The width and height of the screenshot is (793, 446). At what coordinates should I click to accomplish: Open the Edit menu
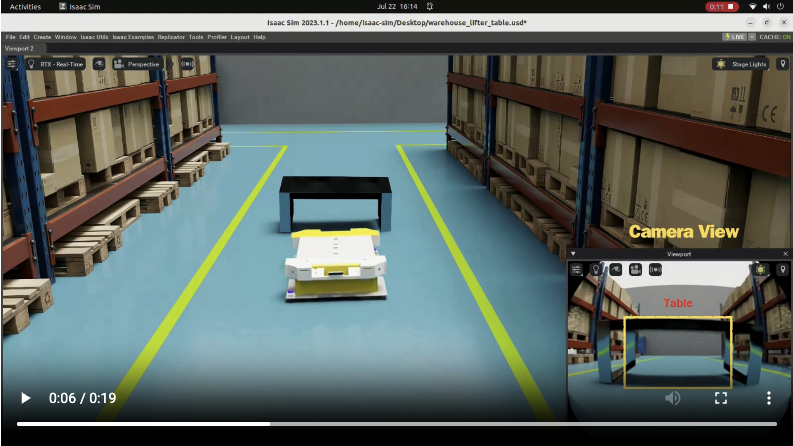(24, 37)
